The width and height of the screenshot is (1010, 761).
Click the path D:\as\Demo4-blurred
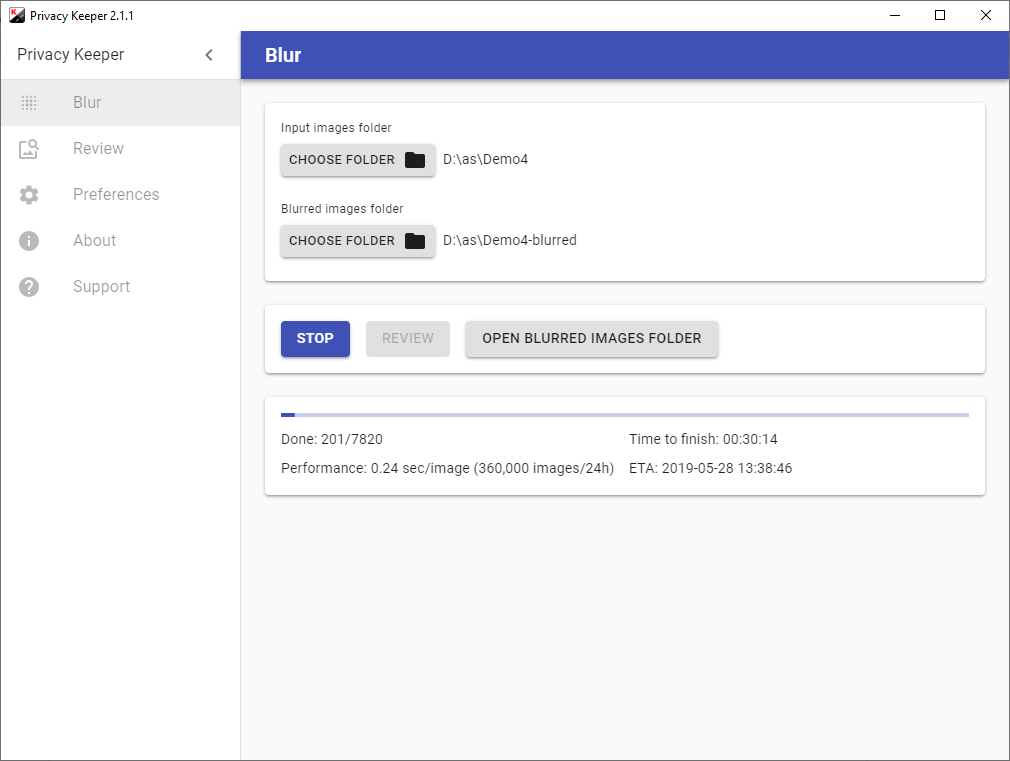(x=510, y=240)
